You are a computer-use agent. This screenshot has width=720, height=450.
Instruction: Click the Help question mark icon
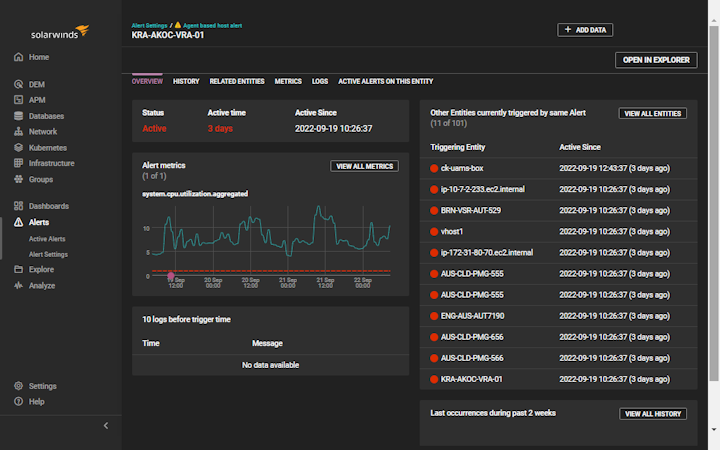pos(19,401)
